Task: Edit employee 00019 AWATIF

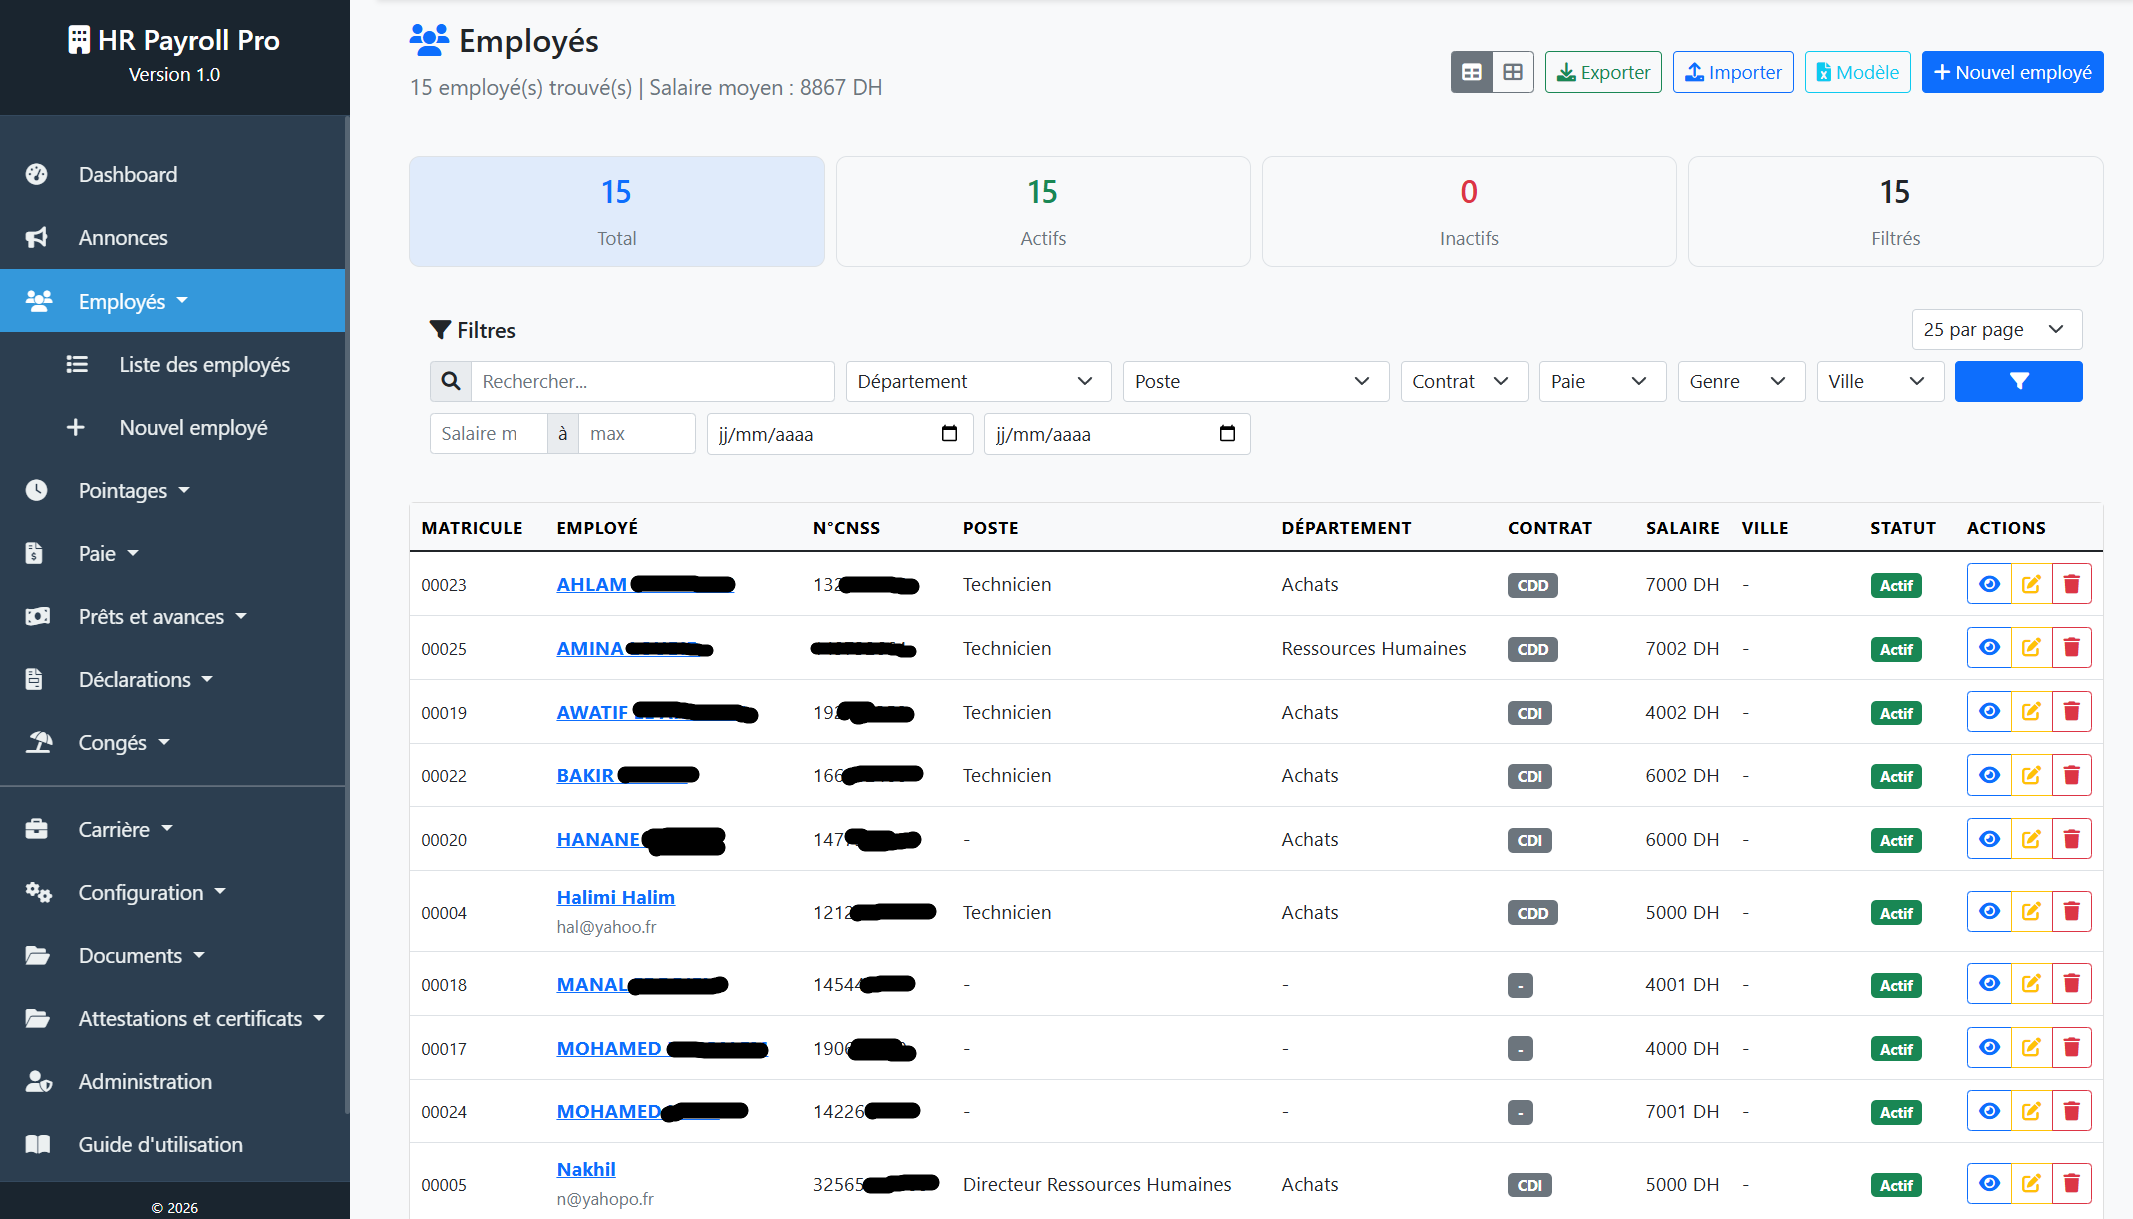Action: (x=2031, y=712)
